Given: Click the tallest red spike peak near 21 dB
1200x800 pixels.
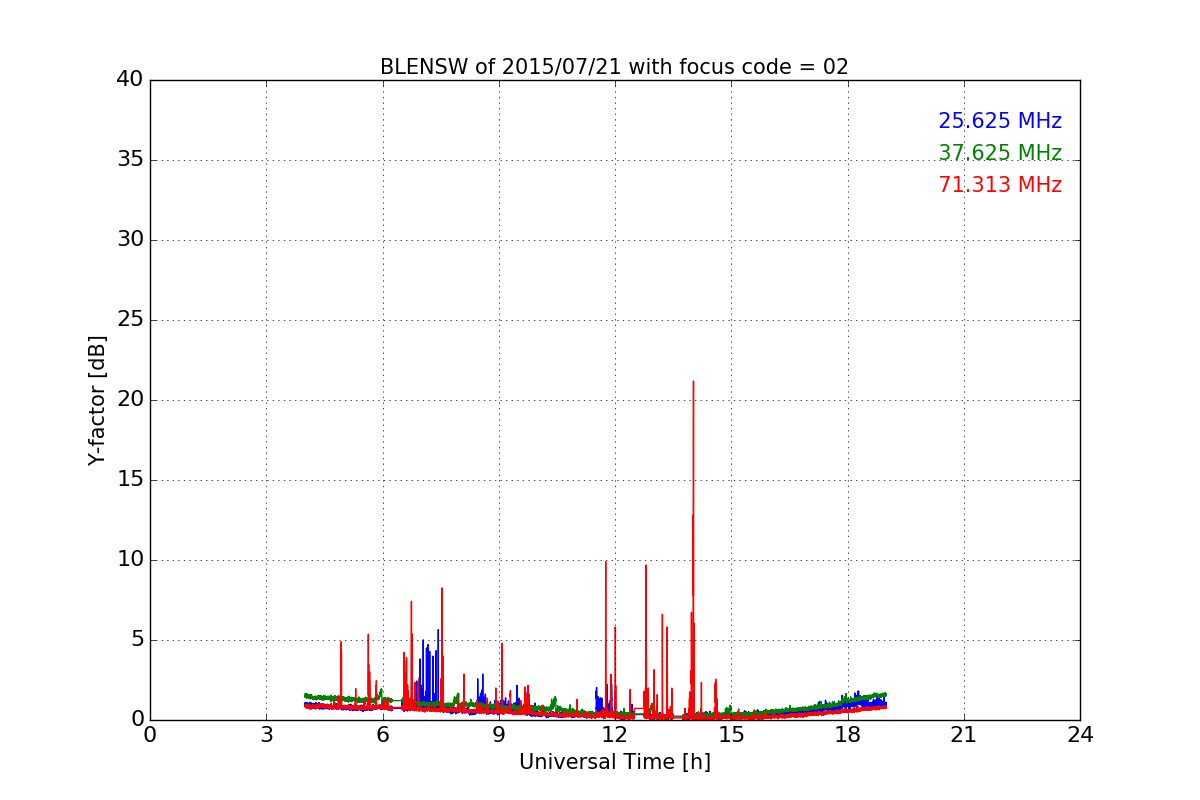Looking at the screenshot, I should (693, 382).
